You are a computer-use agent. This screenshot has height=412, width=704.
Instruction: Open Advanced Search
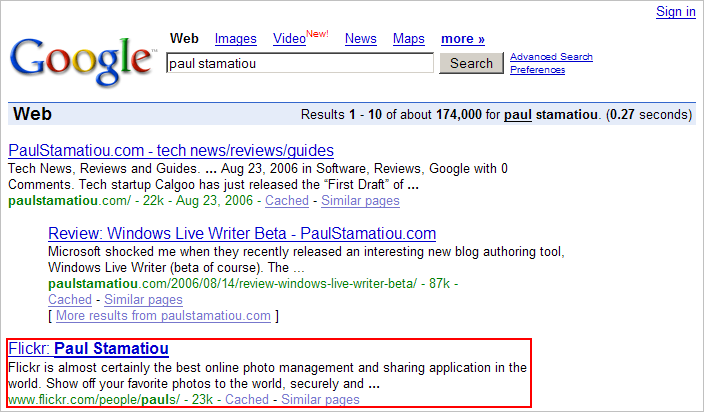click(551, 57)
